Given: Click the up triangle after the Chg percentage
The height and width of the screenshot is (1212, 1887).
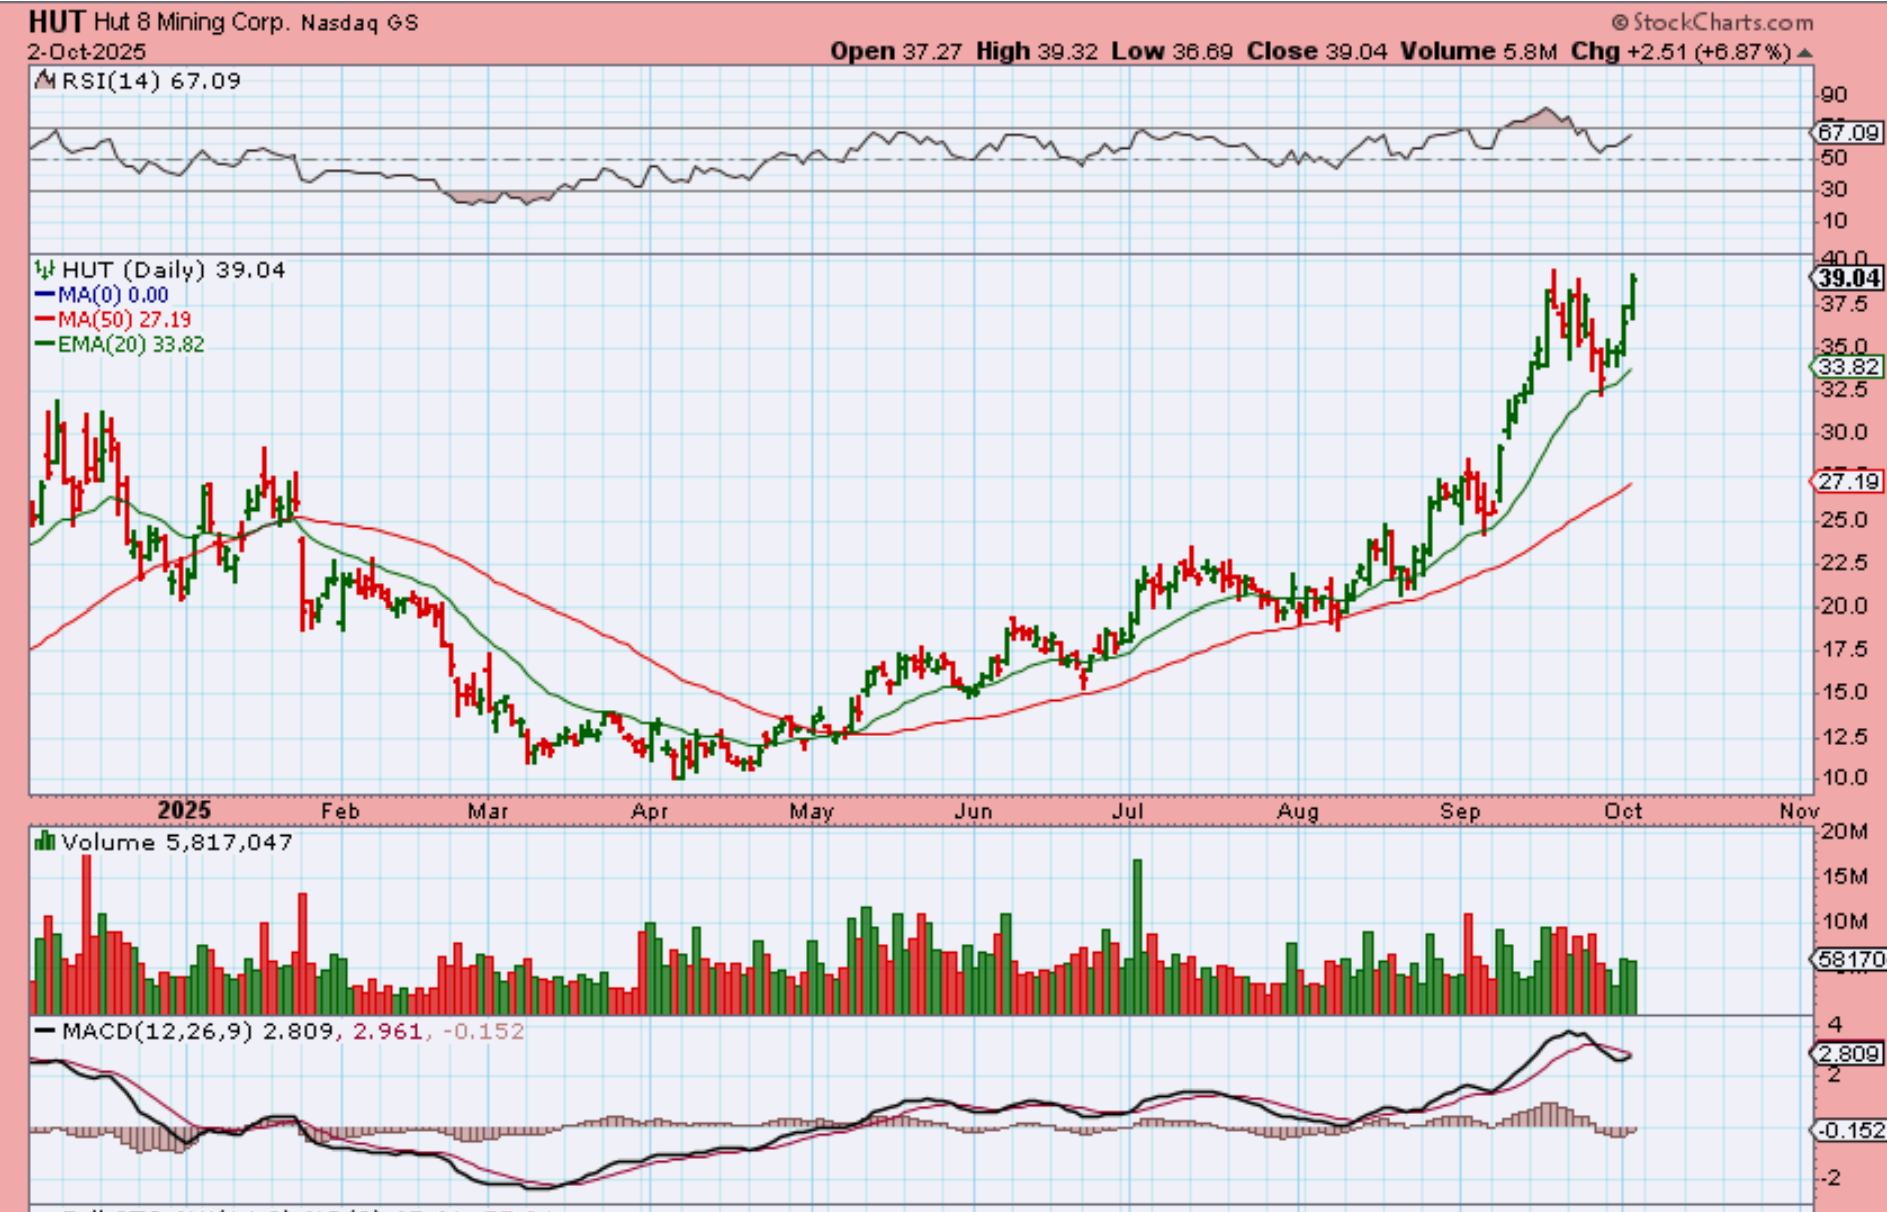Looking at the screenshot, I should (x=1804, y=52).
